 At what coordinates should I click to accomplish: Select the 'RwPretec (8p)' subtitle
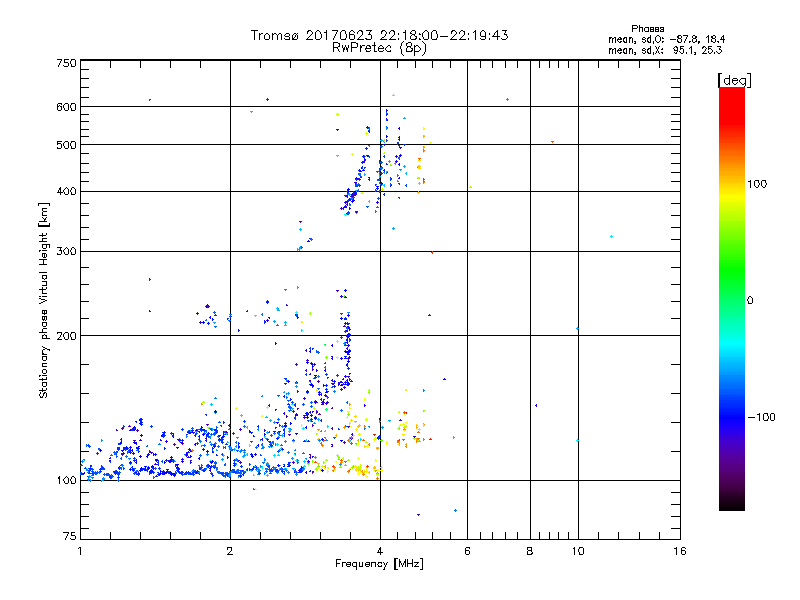(379, 48)
